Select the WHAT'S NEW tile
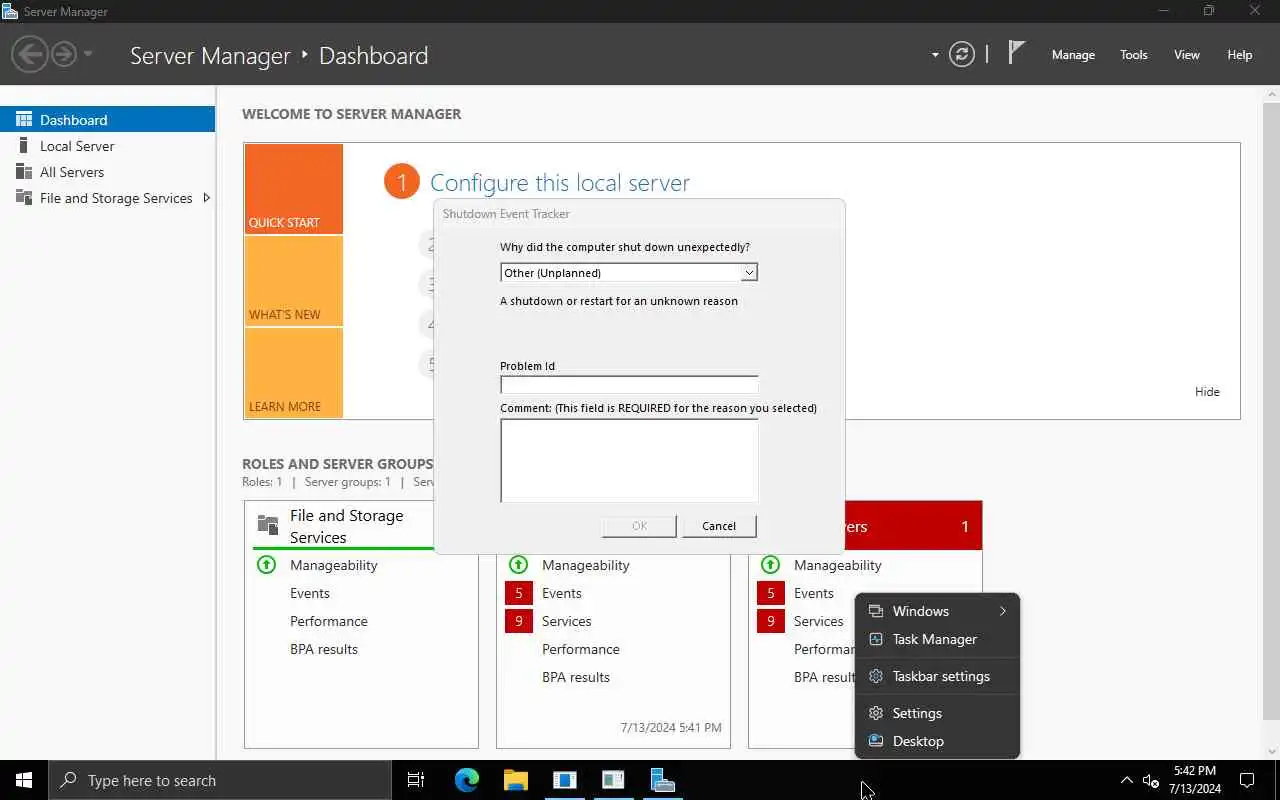This screenshot has height=800, width=1280. coord(293,281)
